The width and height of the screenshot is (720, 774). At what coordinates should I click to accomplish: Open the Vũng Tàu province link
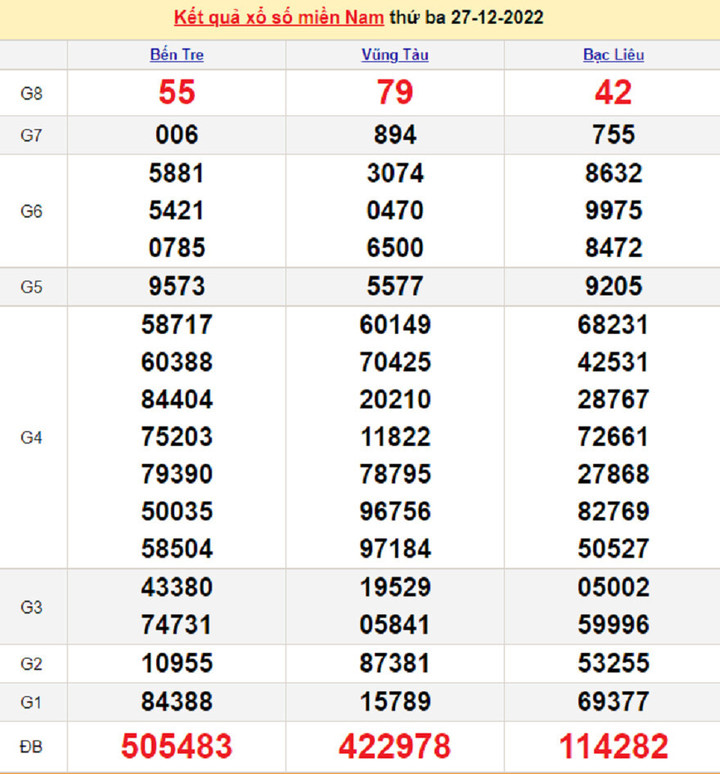[395, 55]
